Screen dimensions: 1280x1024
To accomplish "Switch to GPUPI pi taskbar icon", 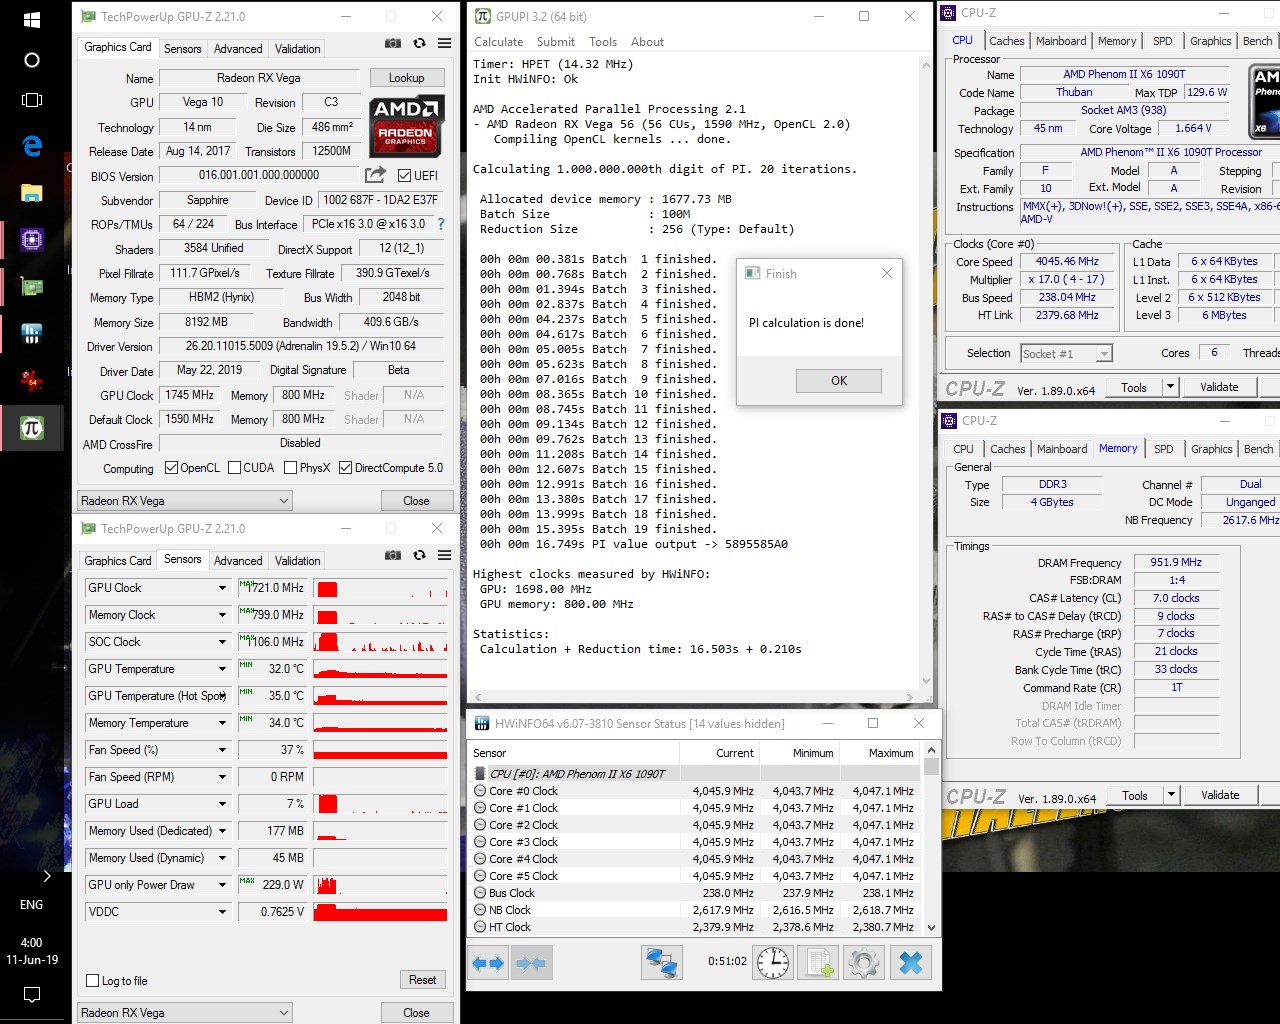I will [x=32, y=429].
